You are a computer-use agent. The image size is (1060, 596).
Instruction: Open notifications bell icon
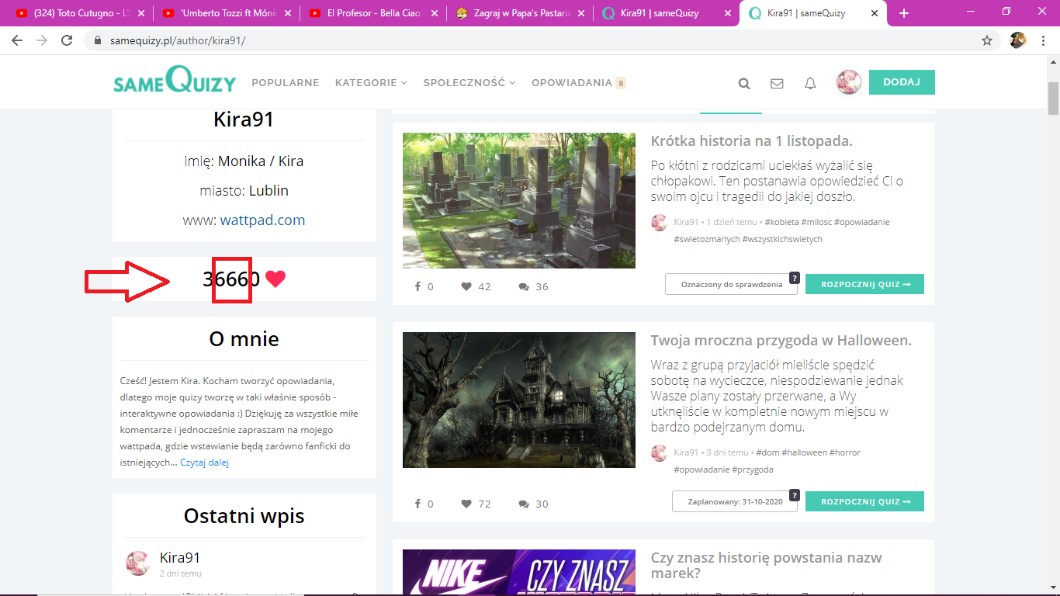(810, 84)
